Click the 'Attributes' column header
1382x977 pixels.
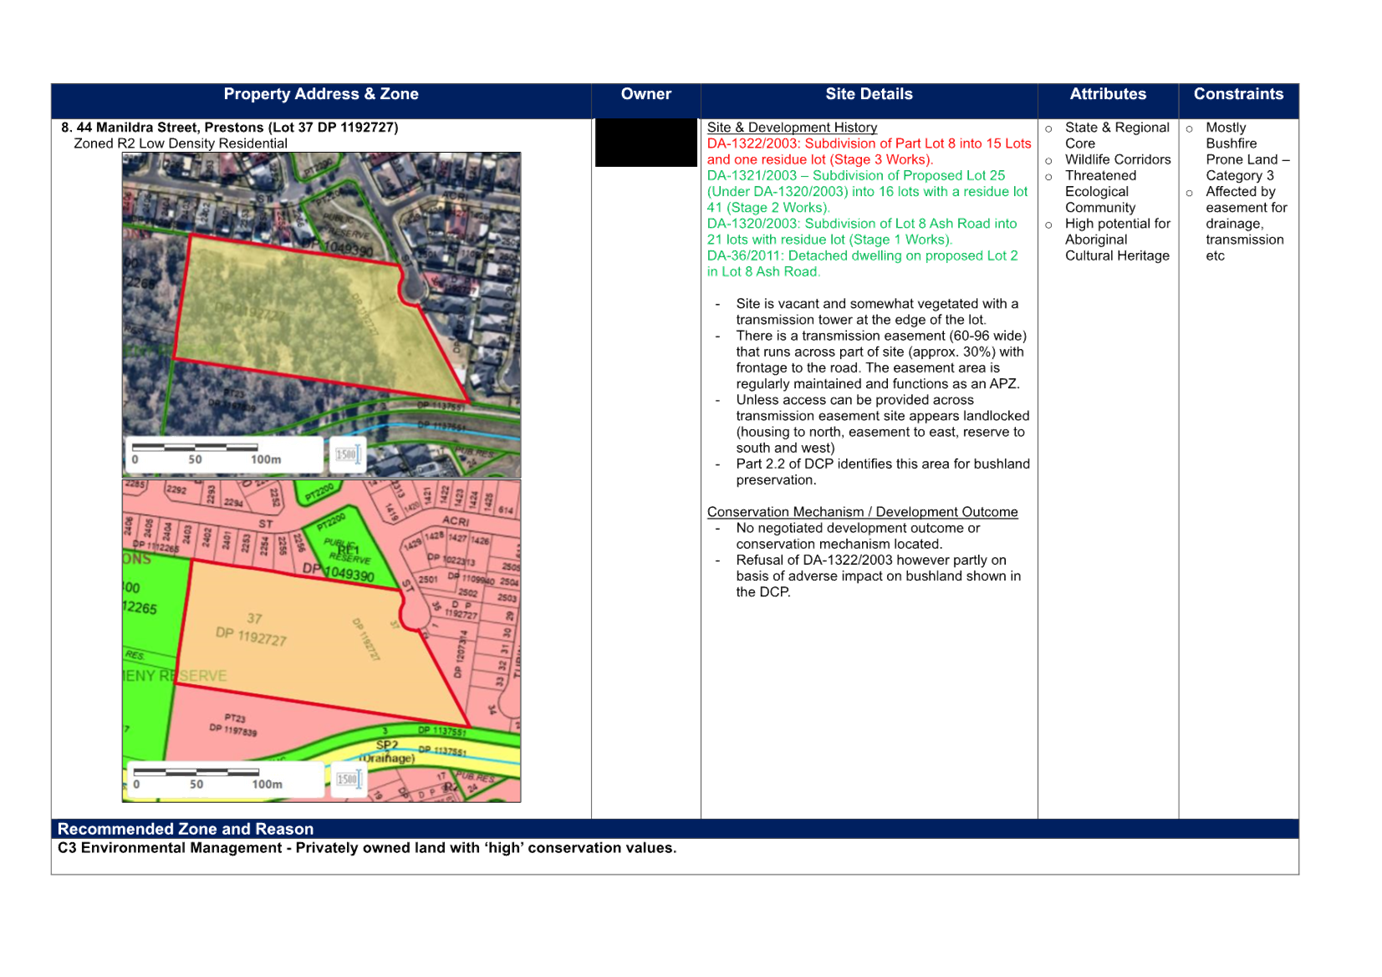click(1108, 94)
